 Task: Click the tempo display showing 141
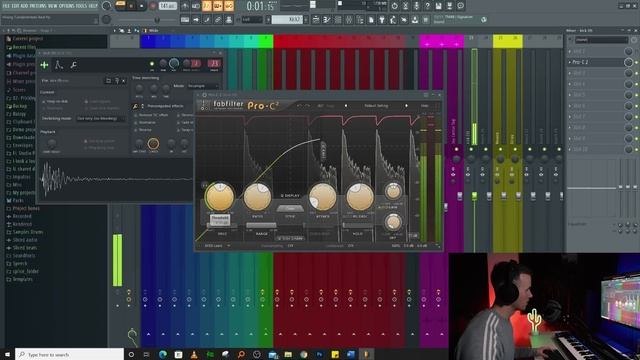coord(168,6)
